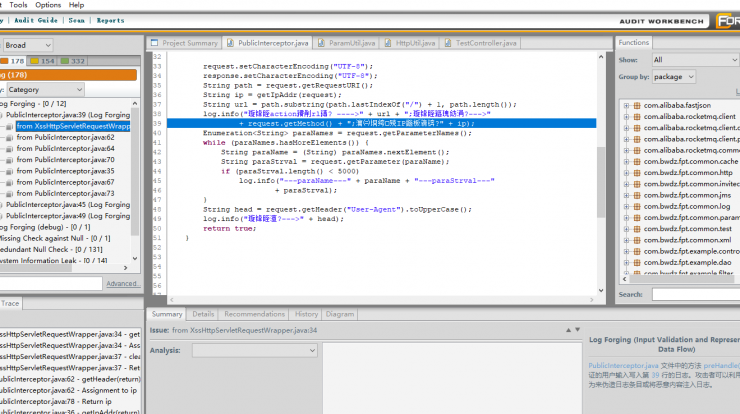Open the Analysis dropdown

pos(254,351)
